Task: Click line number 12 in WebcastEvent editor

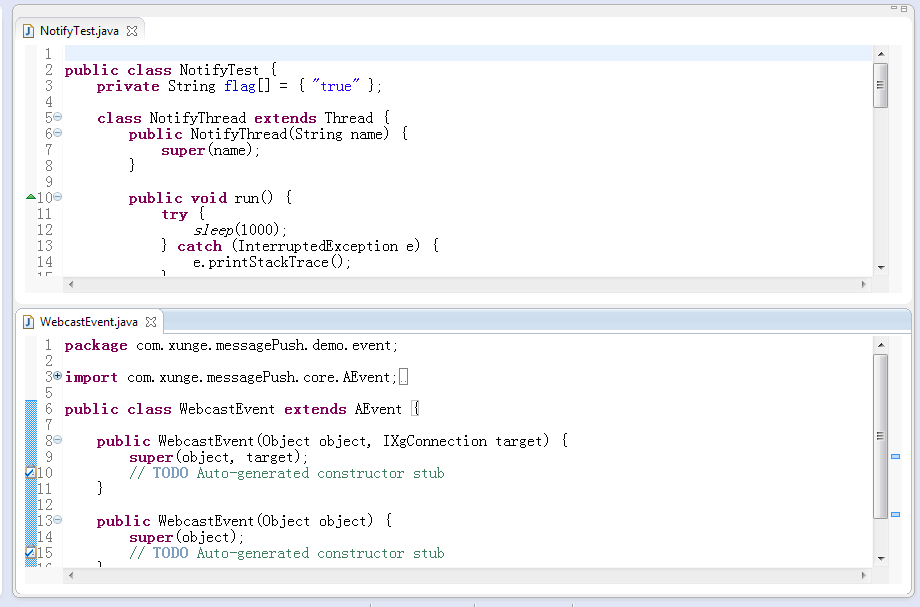Action: 45,505
